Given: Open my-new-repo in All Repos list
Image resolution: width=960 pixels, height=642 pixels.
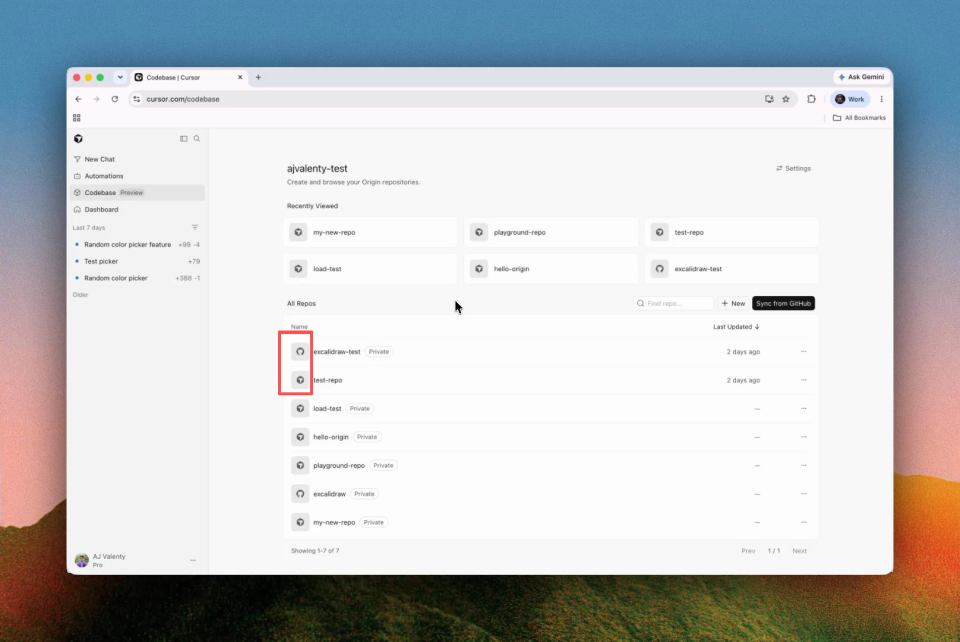Looking at the screenshot, I should coord(334,523).
